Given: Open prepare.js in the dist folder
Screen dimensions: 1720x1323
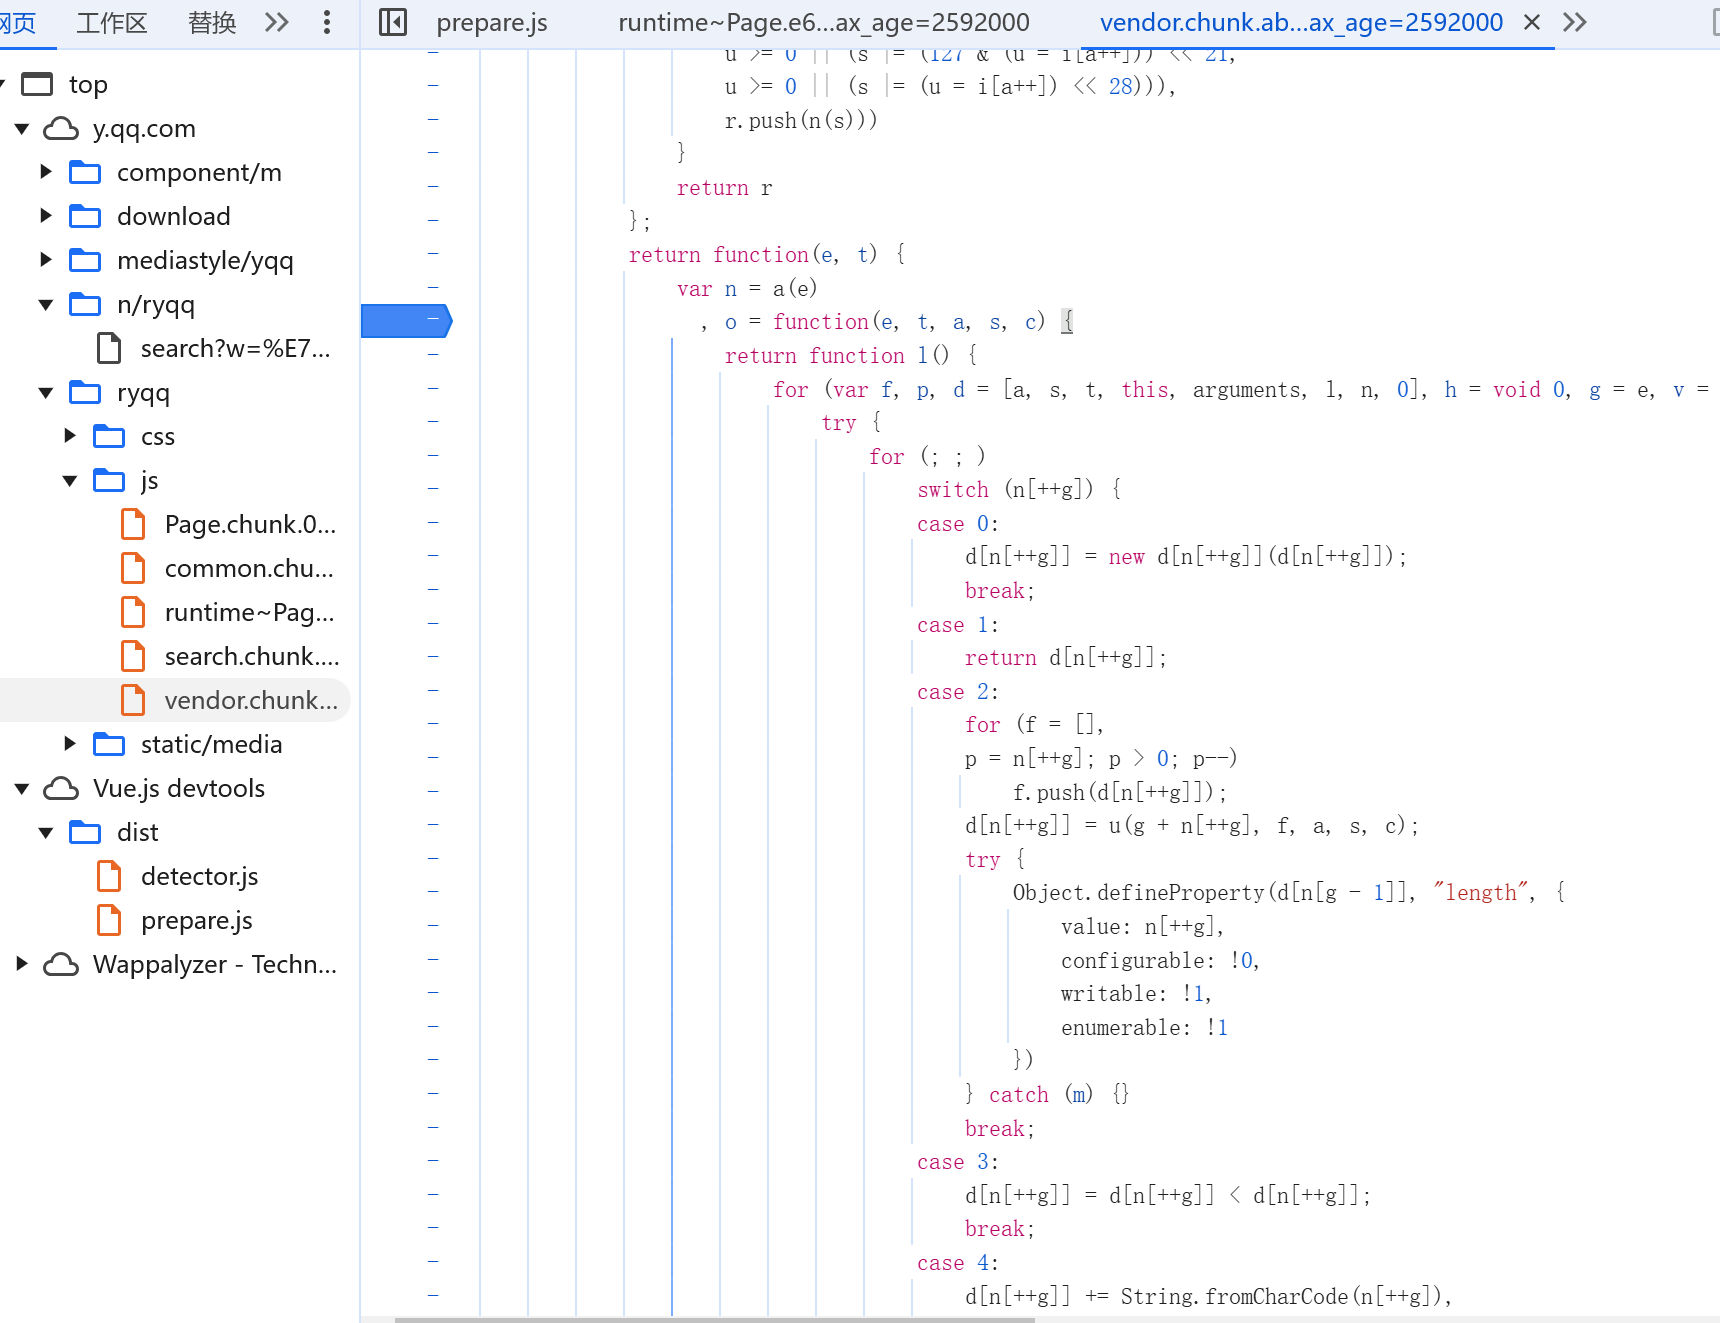Looking at the screenshot, I should click(196, 920).
